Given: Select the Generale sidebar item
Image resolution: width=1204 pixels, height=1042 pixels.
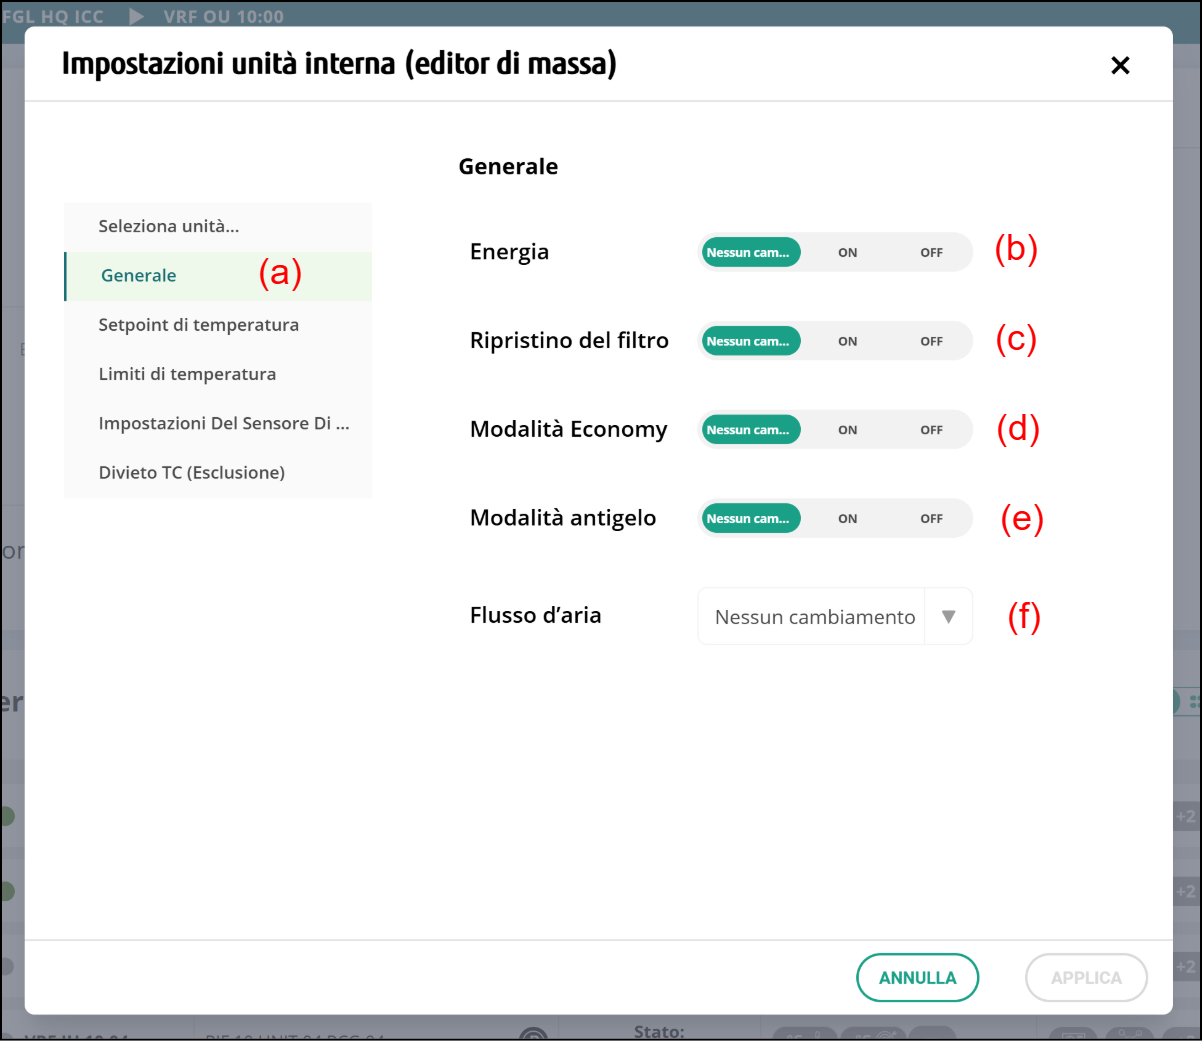Looking at the screenshot, I should [139, 276].
